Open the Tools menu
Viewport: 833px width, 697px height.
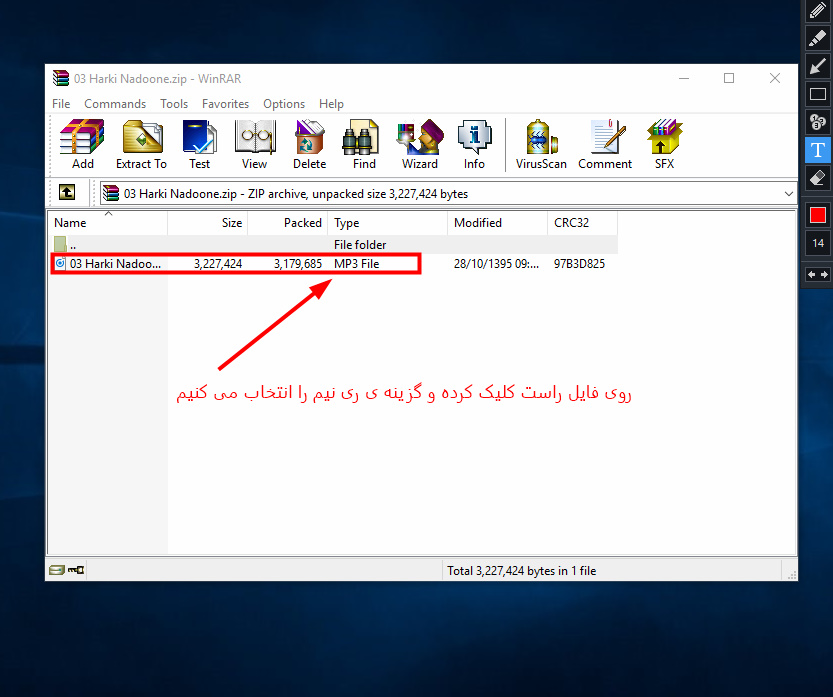174,104
